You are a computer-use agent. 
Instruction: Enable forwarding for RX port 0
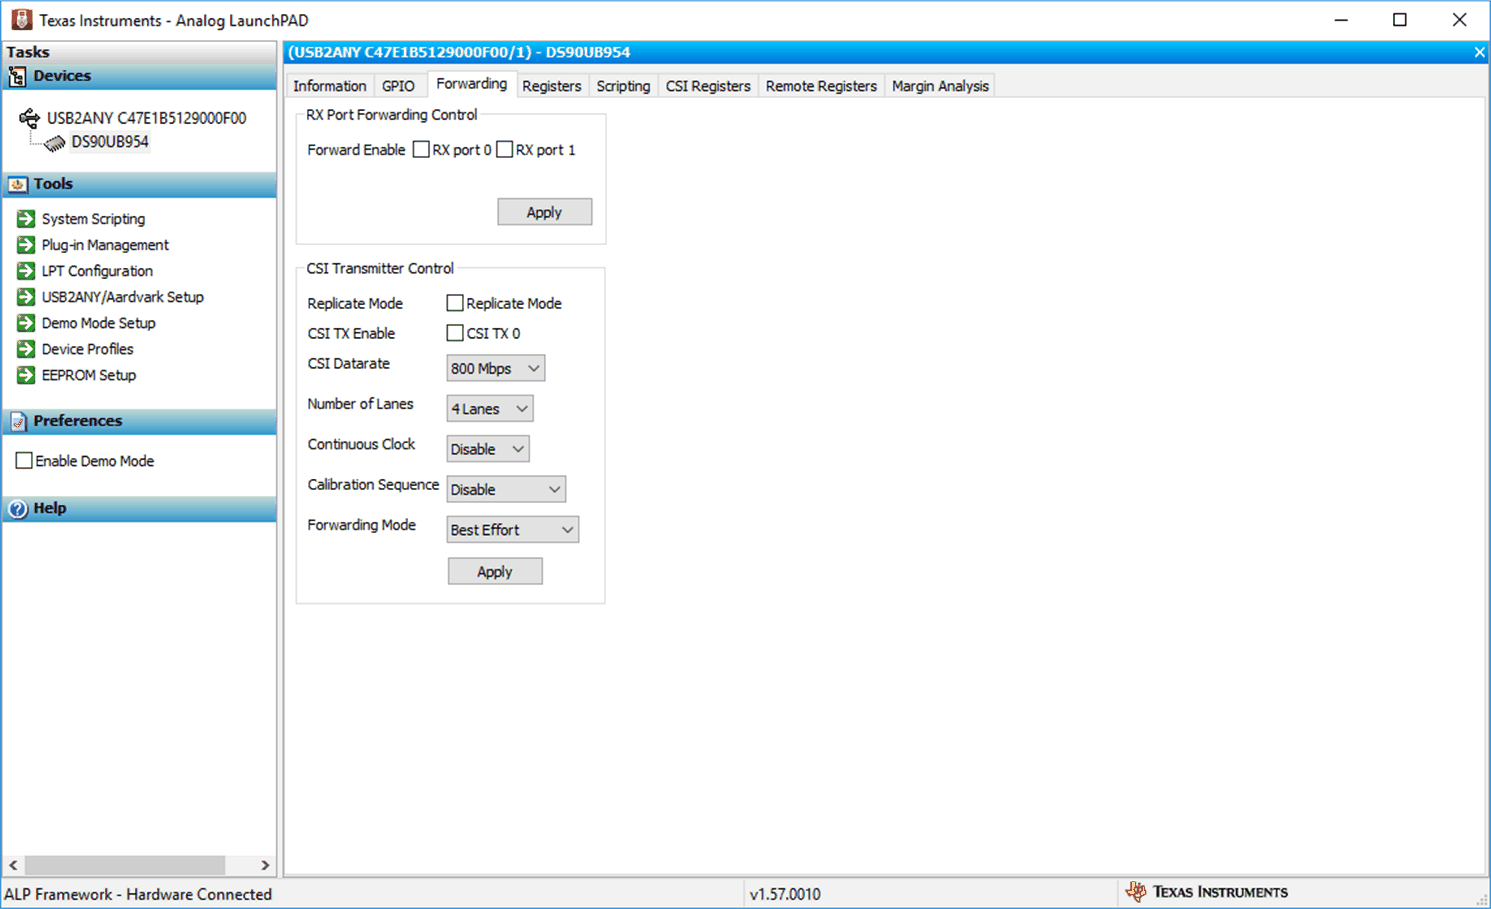click(x=421, y=149)
